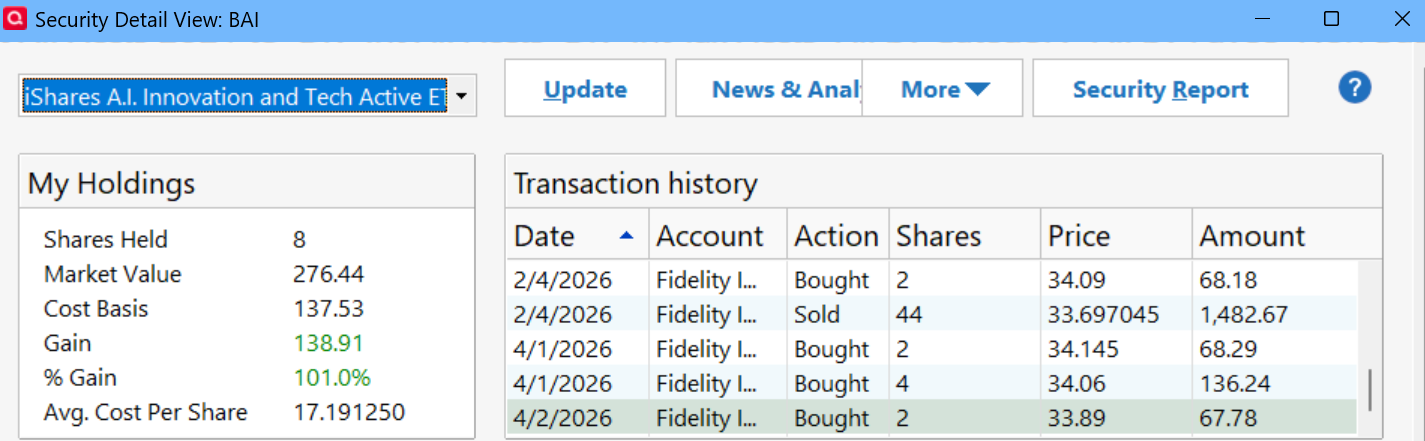
Task: Expand the More dropdown menu
Action: pos(943,89)
